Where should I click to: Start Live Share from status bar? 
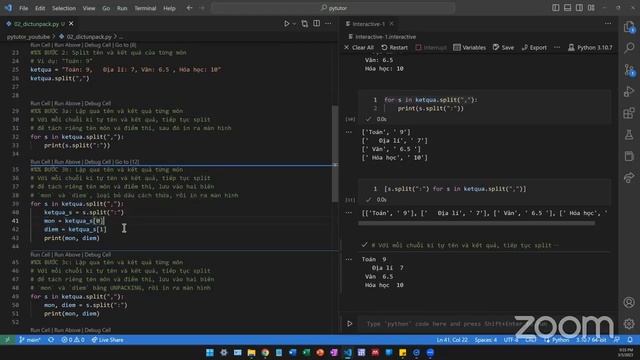(x=107, y=340)
